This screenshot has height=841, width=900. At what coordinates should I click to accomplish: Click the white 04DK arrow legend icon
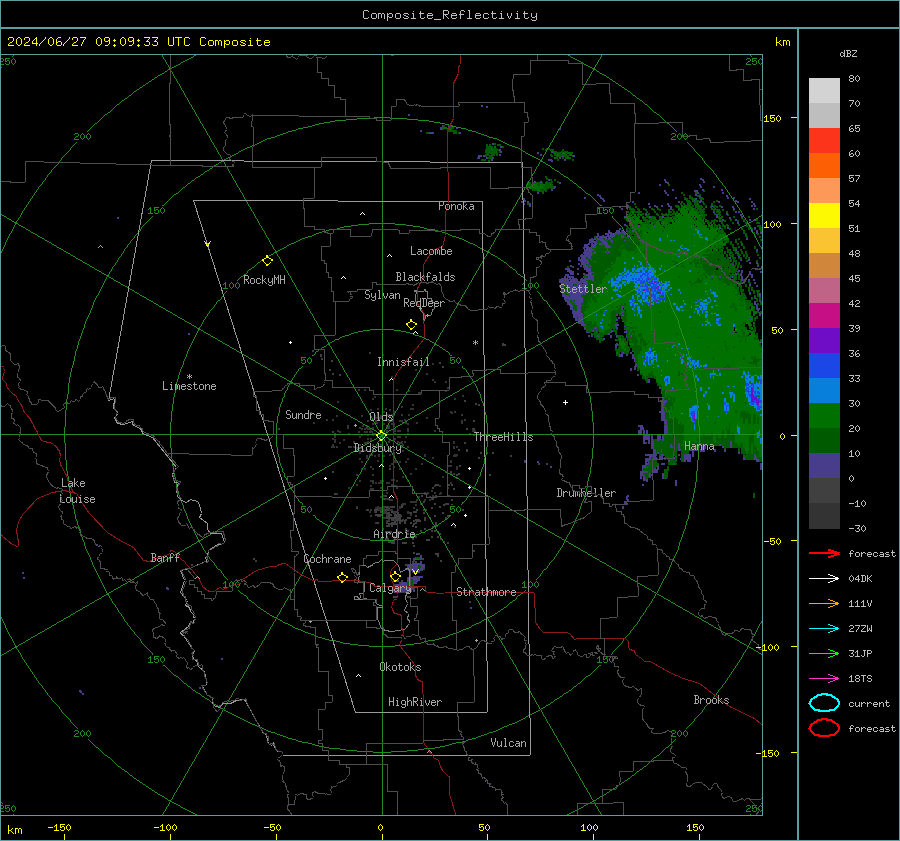click(824, 579)
